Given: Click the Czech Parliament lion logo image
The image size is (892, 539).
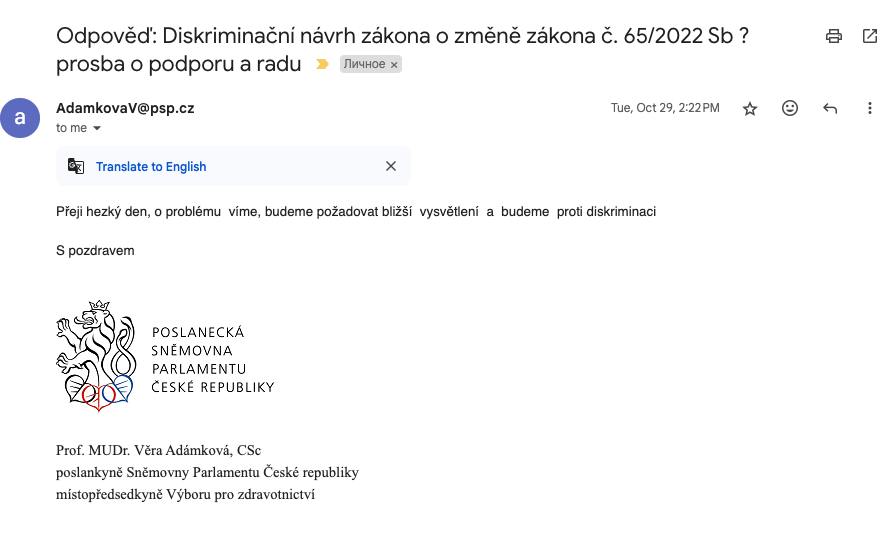Looking at the screenshot, I should click(x=165, y=355).
